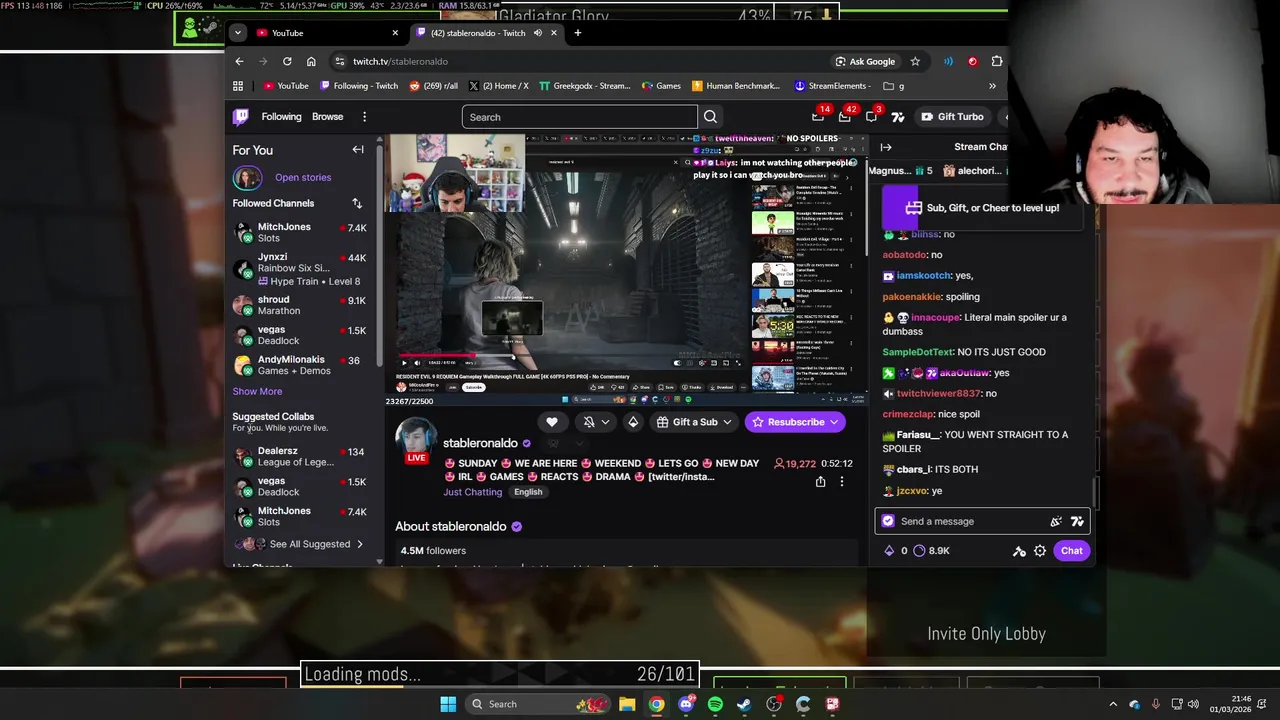Click the Chrome home button
Image resolution: width=1280 pixels, height=720 pixels.
(311, 61)
